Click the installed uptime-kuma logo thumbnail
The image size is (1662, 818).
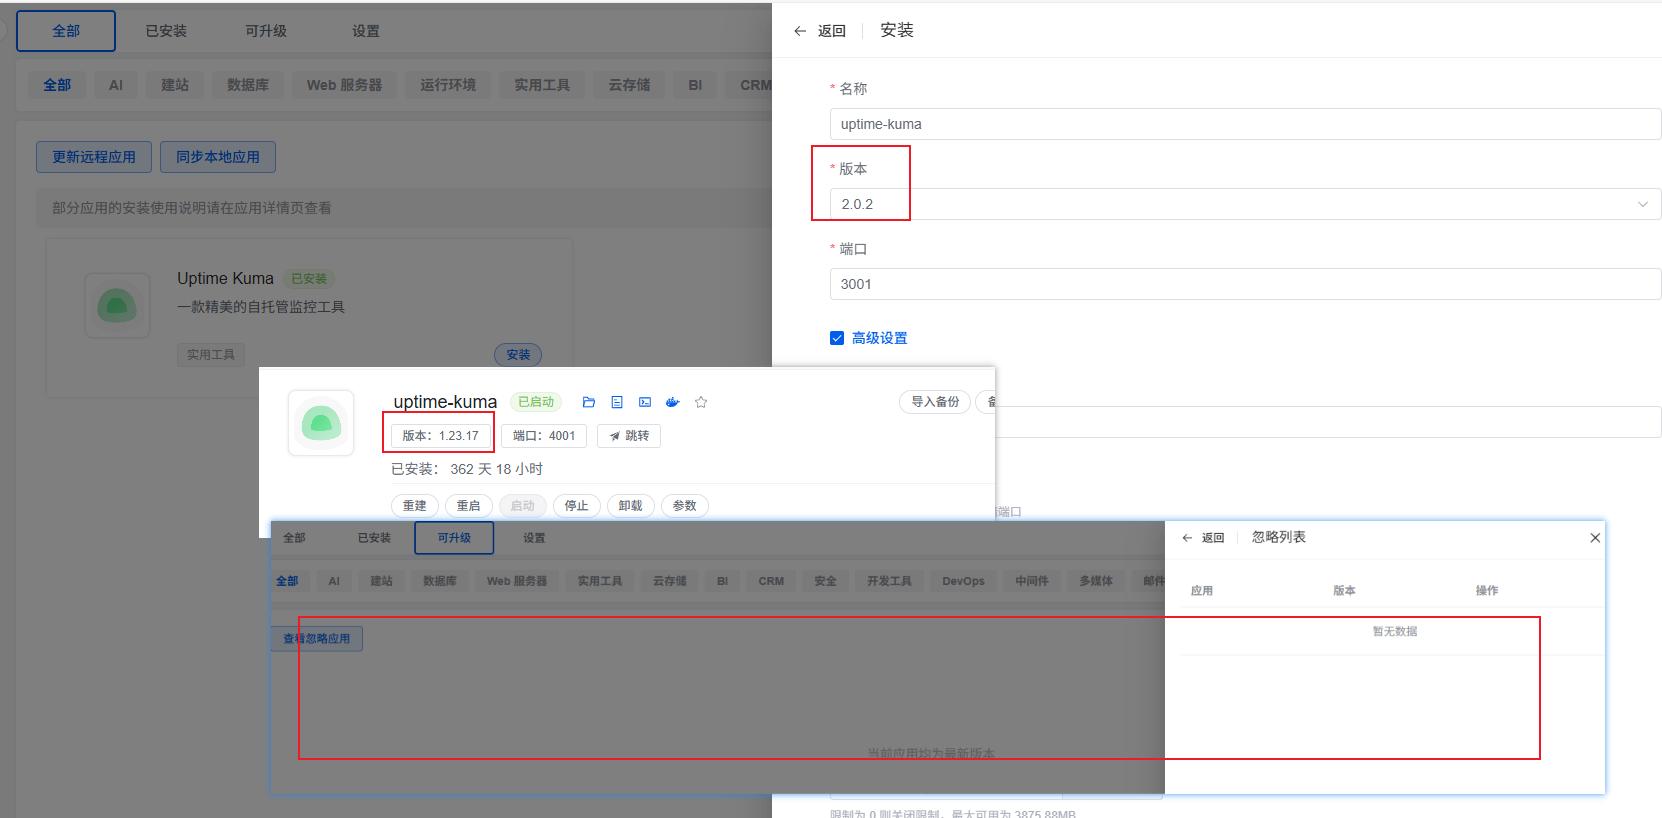[x=321, y=423]
